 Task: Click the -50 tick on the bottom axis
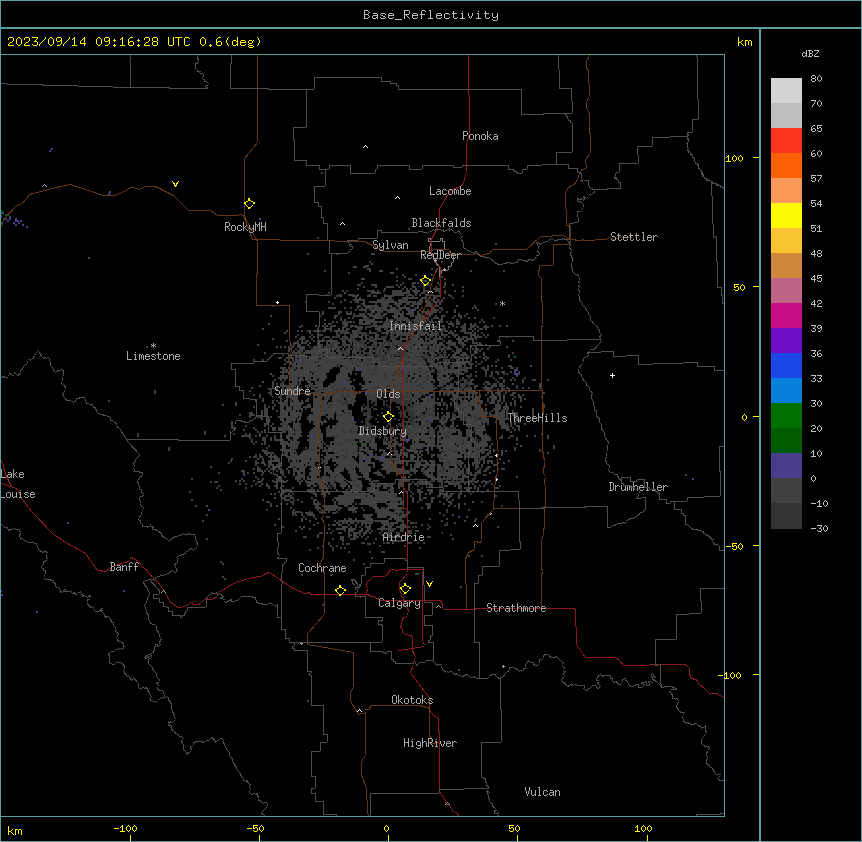coord(255,828)
